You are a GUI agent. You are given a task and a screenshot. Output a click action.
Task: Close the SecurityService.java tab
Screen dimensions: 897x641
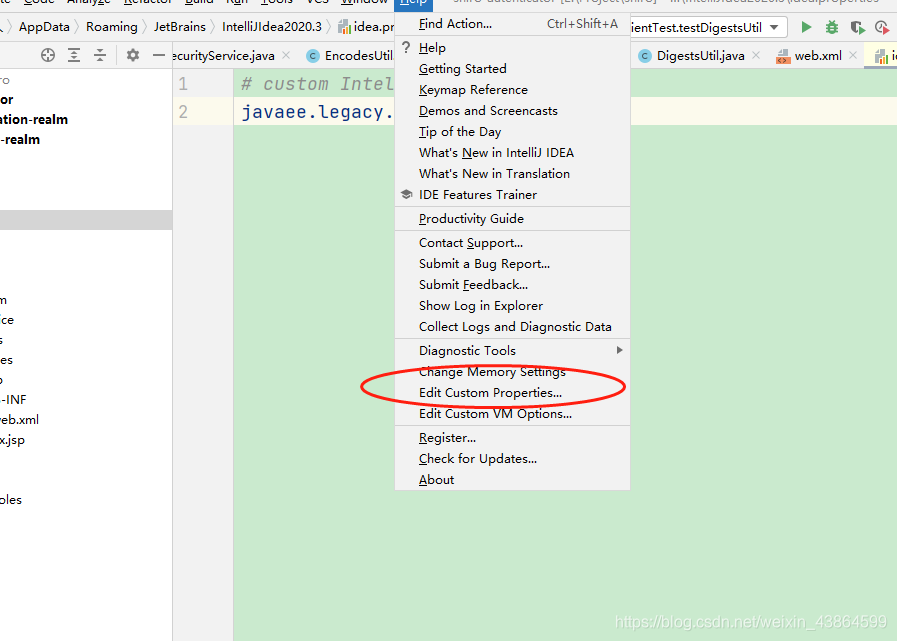286,55
